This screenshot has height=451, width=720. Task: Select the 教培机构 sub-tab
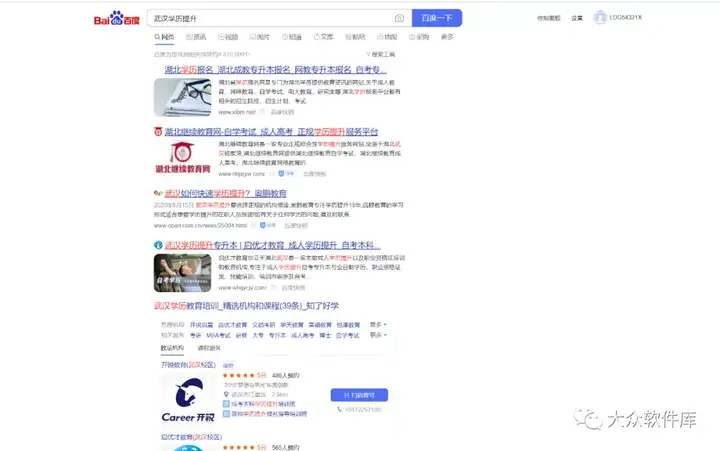pyautogui.click(x=172, y=348)
